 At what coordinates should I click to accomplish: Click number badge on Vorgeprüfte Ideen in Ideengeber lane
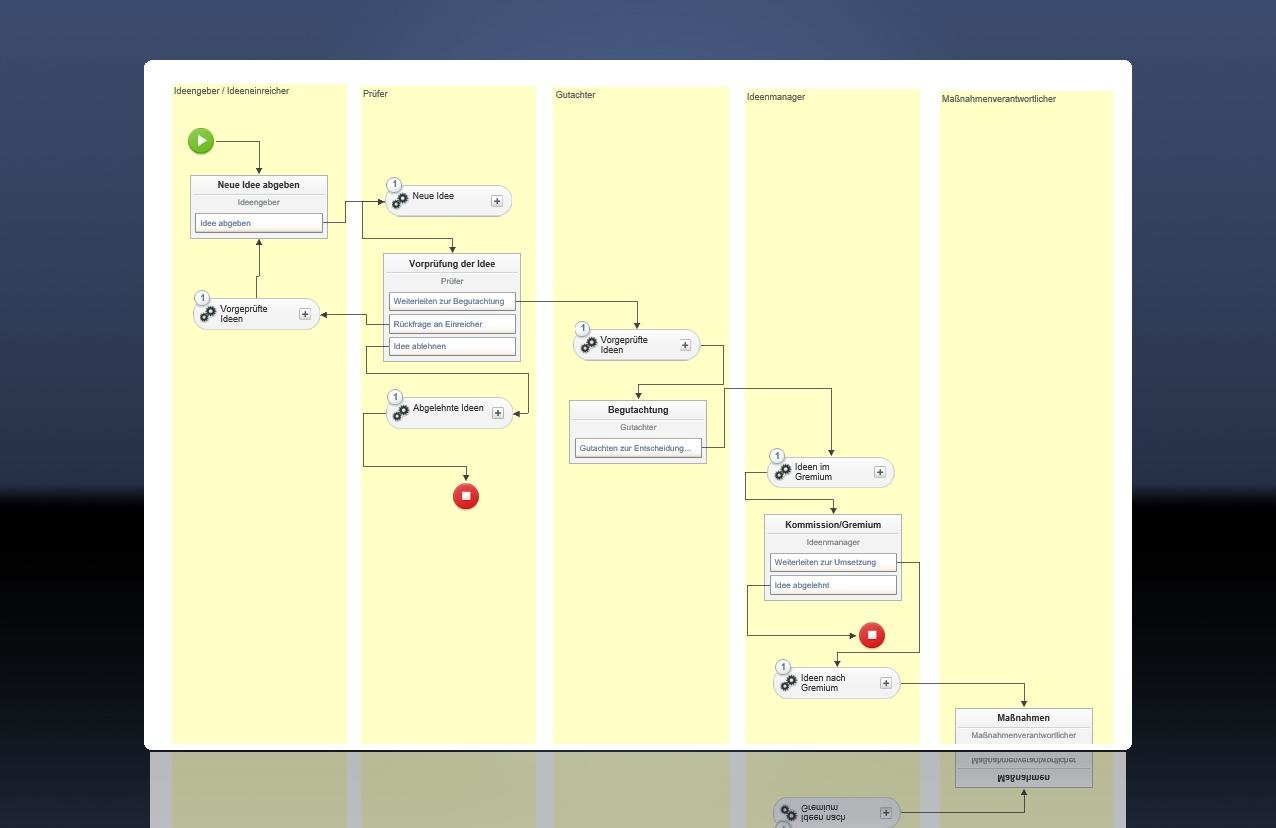pyautogui.click(x=202, y=298)
